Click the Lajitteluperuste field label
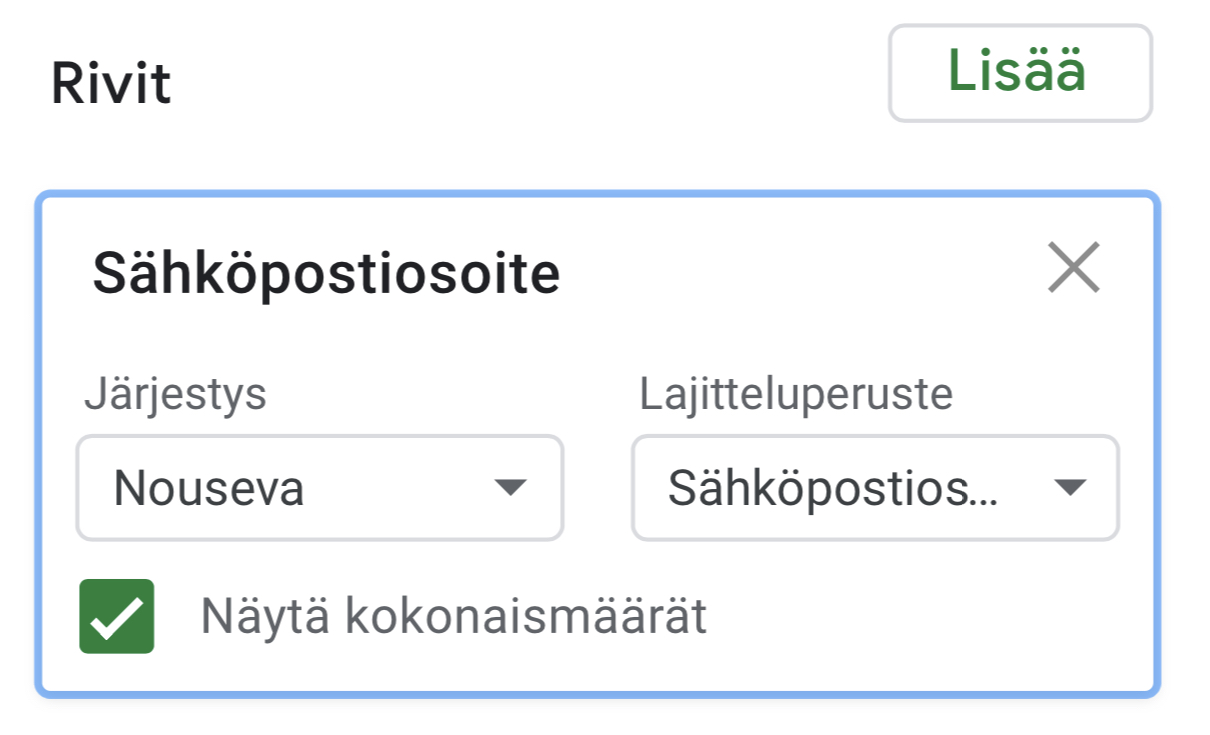Viewport: 1210px width, 735px height. coord(796,395)
